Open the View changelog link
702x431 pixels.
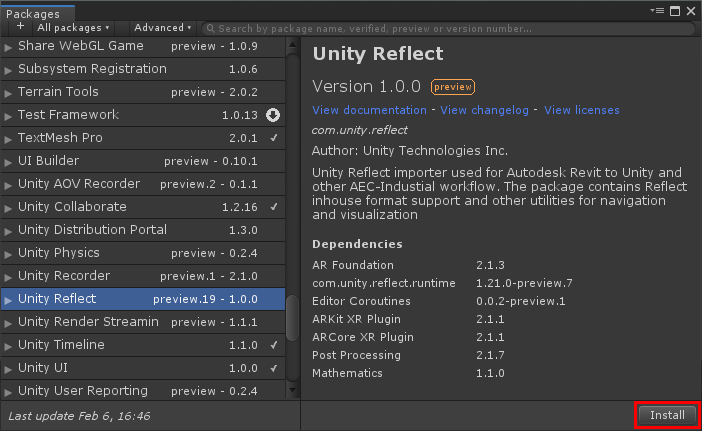point(486,110)
